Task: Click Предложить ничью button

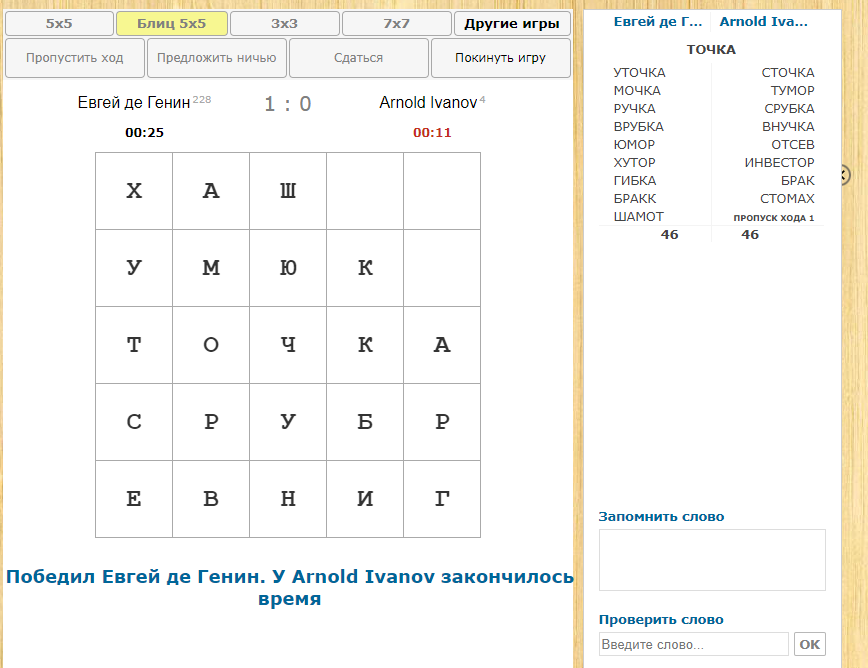Action: click(216, 58)
